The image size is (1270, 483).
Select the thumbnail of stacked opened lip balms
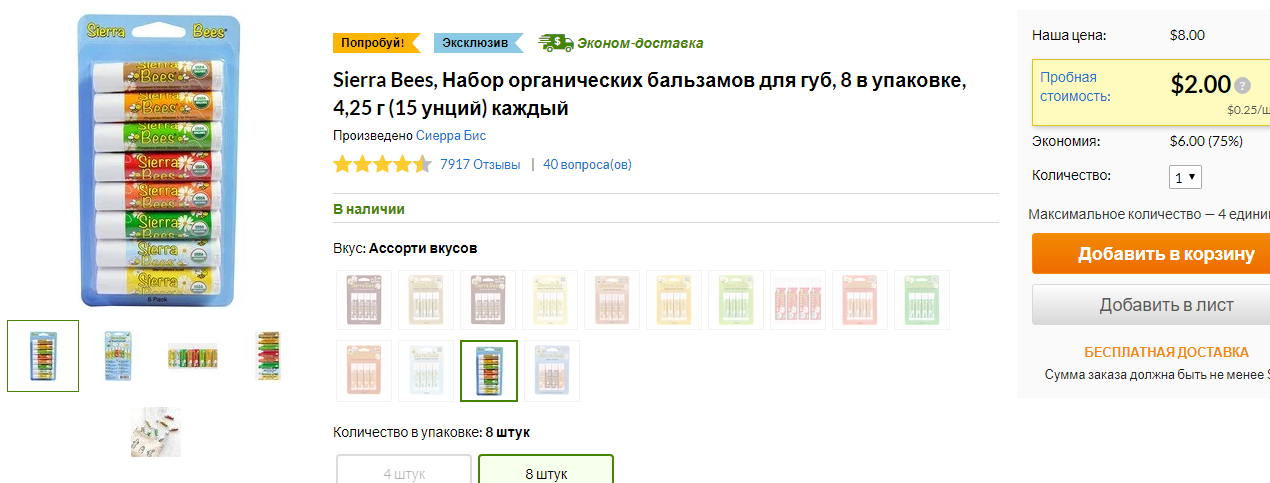tap(267, 356)
